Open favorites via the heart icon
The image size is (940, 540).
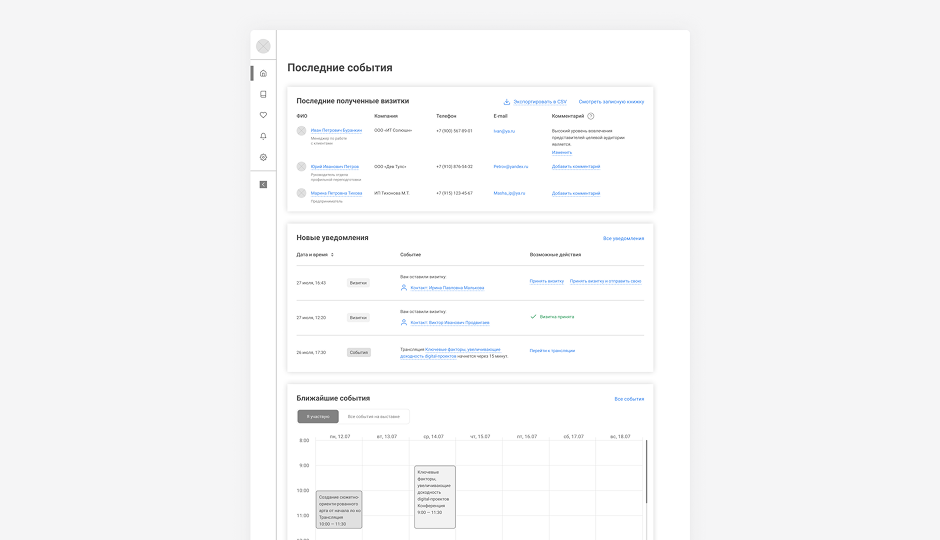pyautogui.click(x=263, y=115)
